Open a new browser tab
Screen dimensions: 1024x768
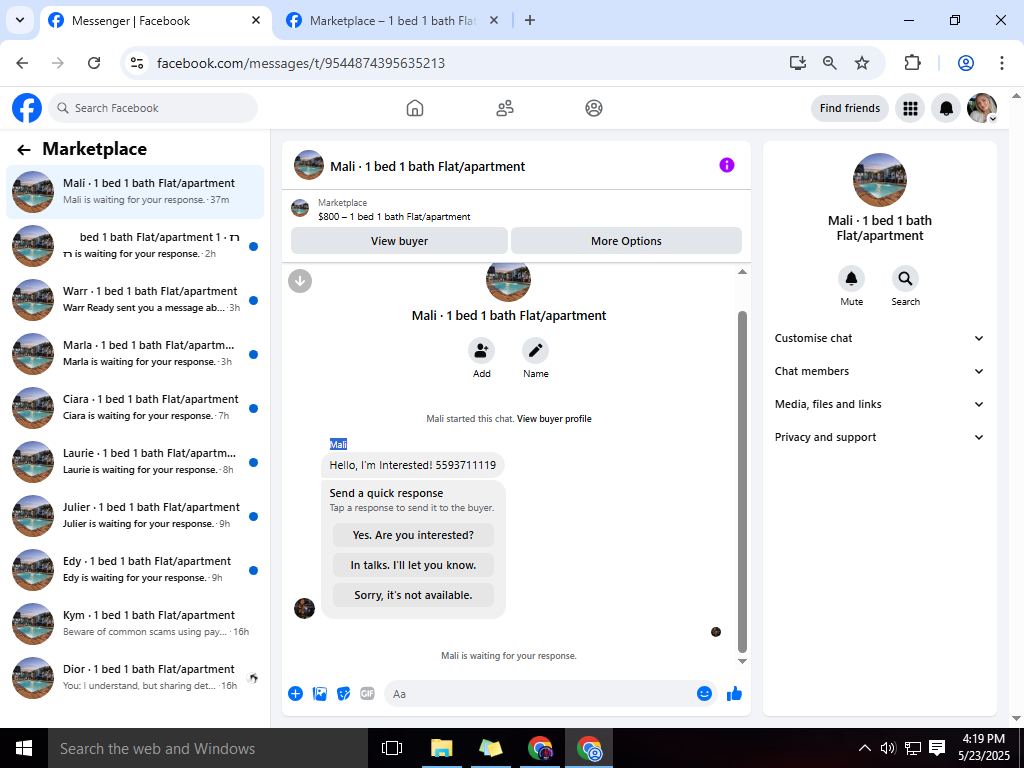[x=530, y=20]
